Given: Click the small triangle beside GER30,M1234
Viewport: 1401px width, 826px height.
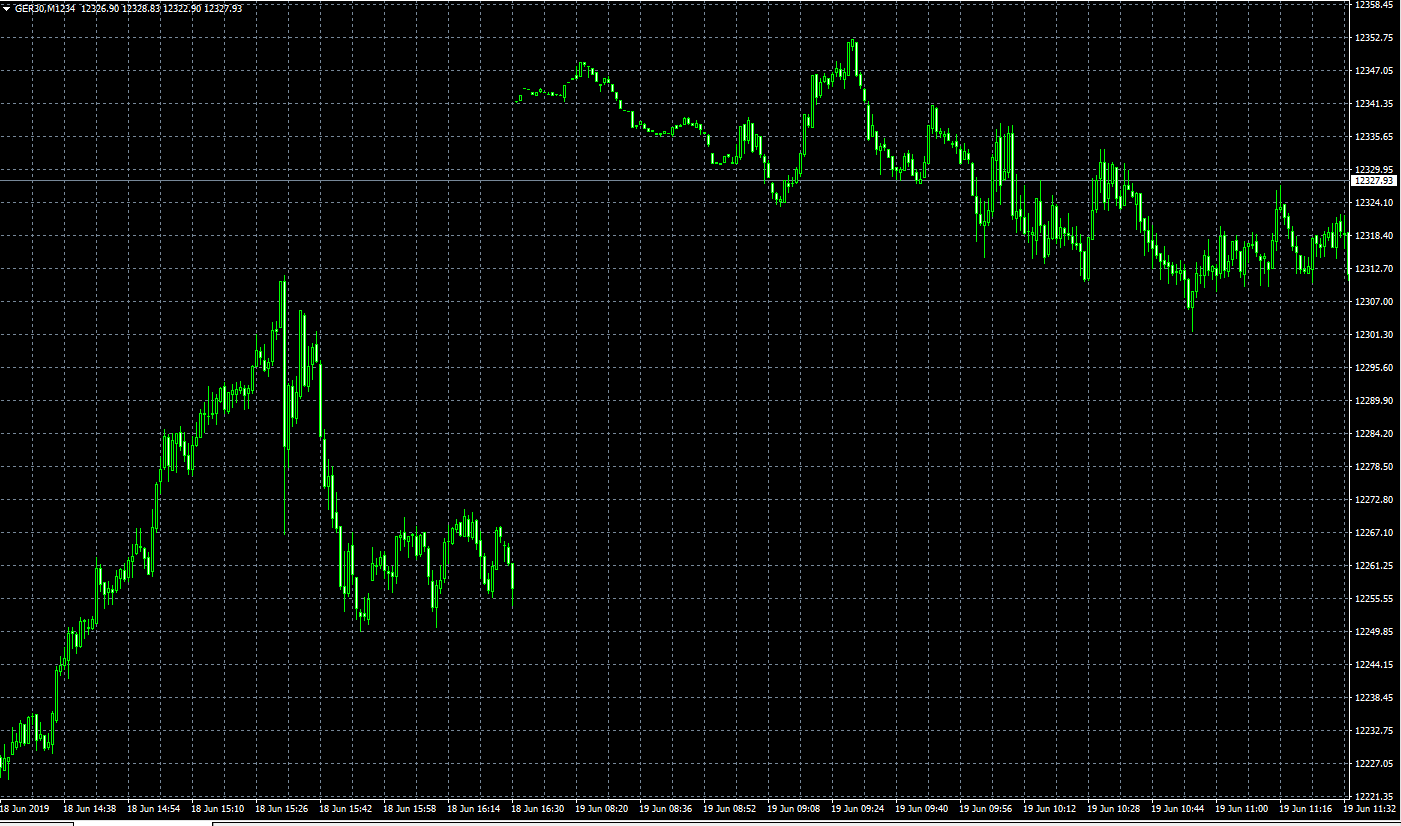Looking at the screenshot, I should pos(6,8).
